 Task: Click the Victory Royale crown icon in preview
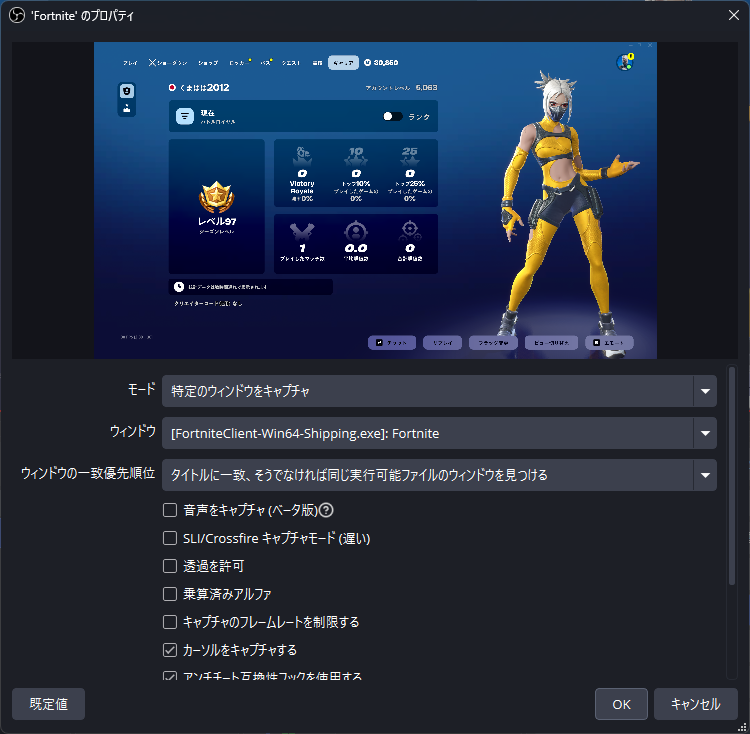tap(302, 155)
